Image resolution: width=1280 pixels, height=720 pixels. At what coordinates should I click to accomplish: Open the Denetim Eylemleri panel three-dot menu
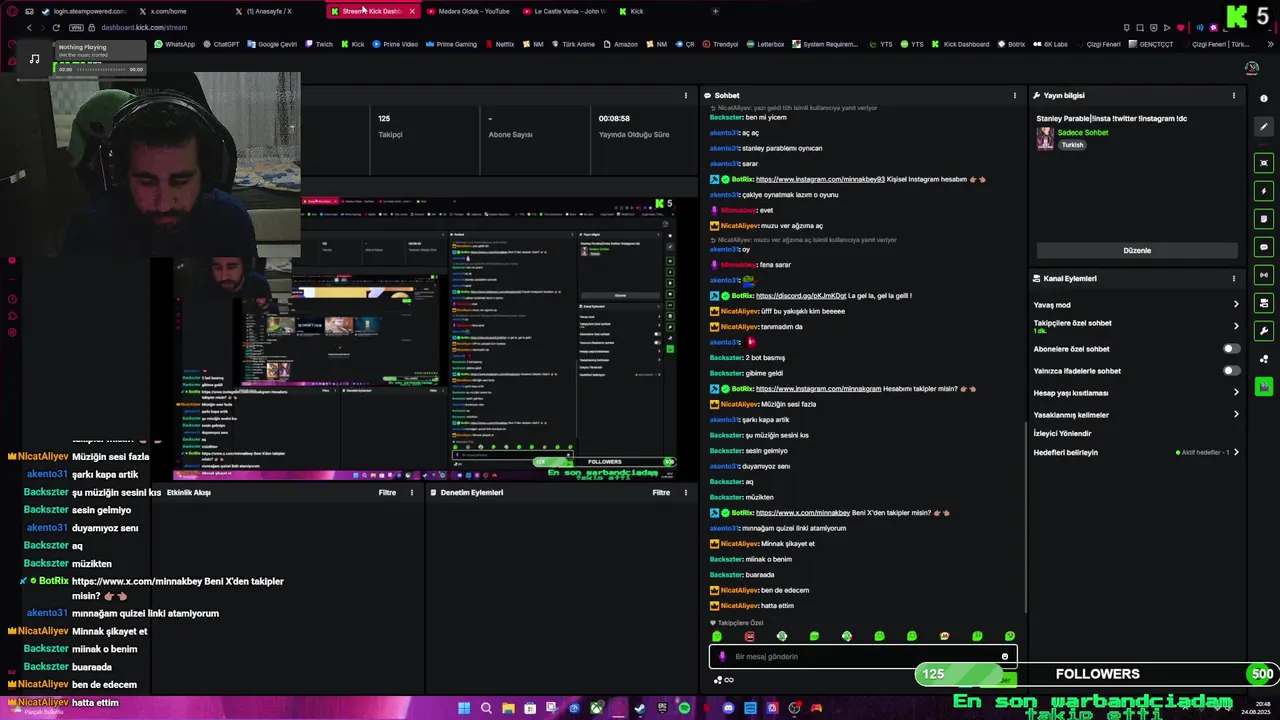point(685,493)
